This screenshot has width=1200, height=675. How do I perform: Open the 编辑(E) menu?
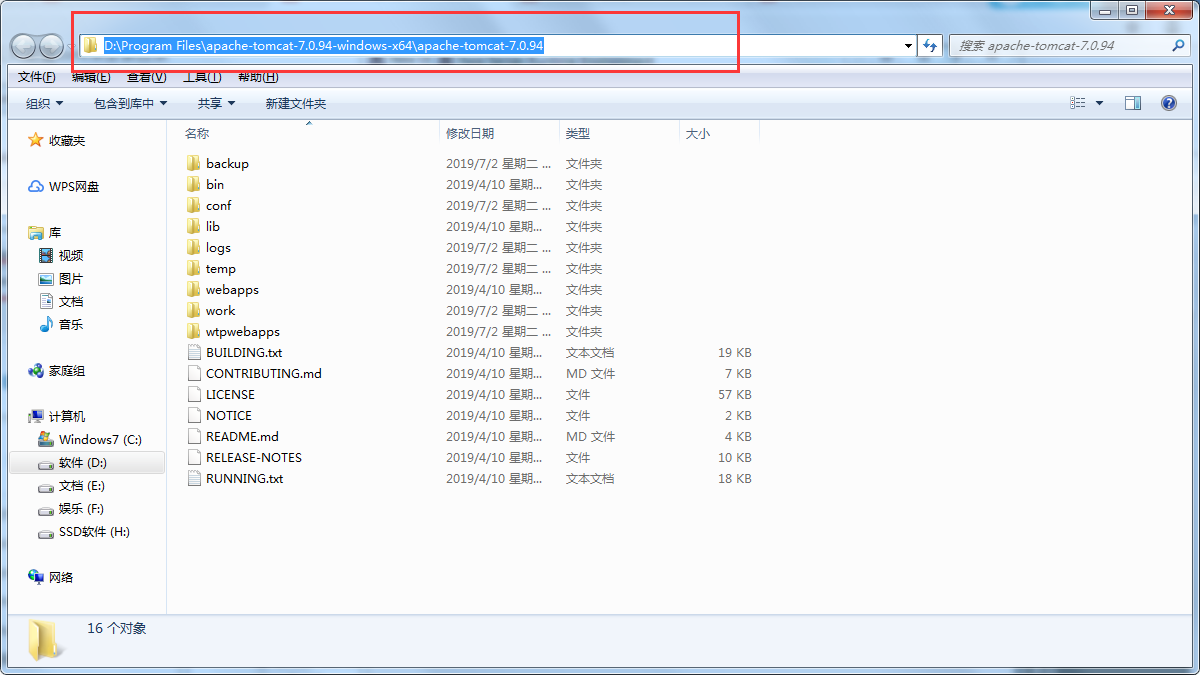tap(91, 77)
